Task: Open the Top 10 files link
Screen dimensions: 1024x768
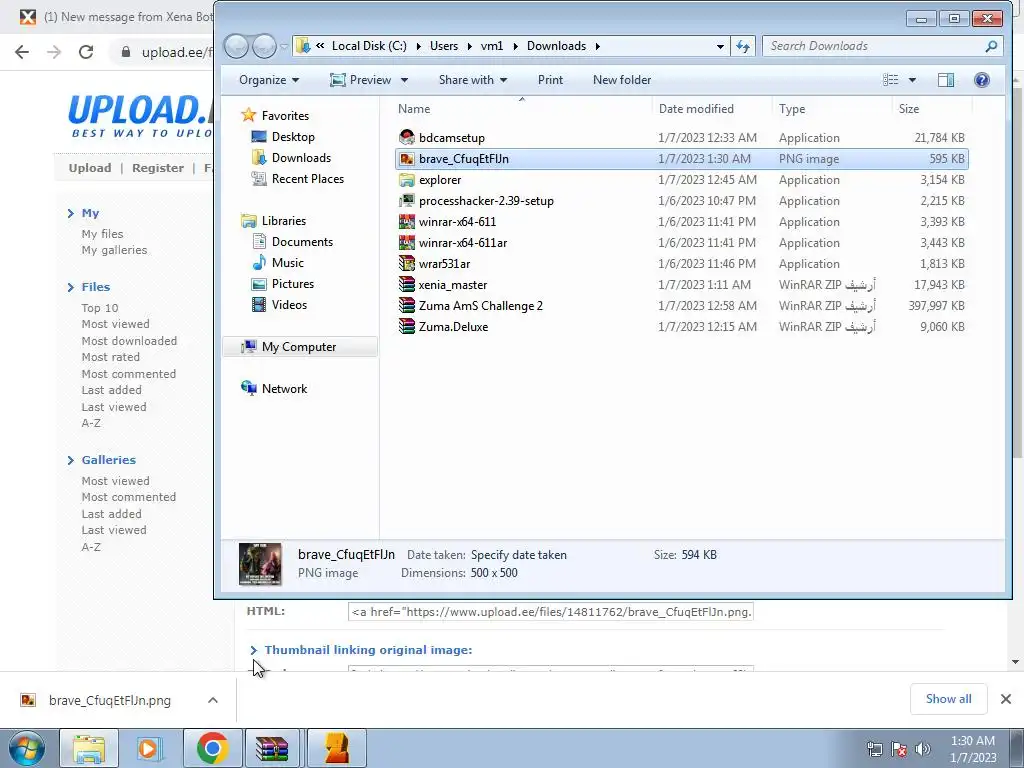Action: point(99,308)
